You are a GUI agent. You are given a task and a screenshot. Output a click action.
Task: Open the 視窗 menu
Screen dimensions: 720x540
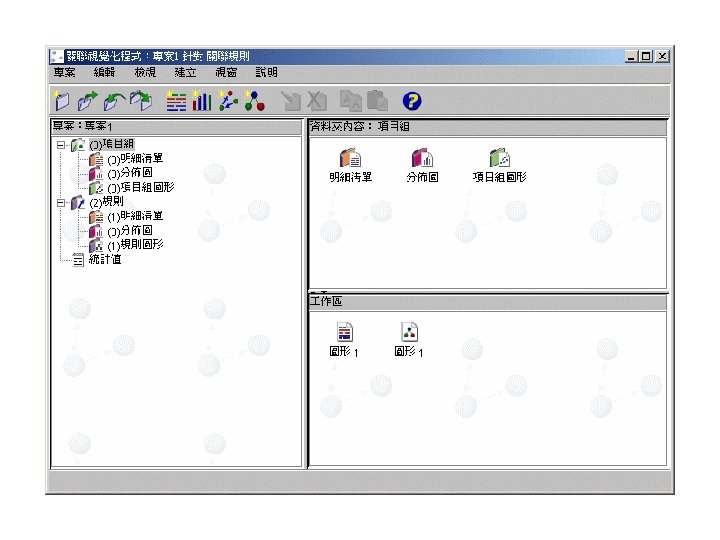226,73
